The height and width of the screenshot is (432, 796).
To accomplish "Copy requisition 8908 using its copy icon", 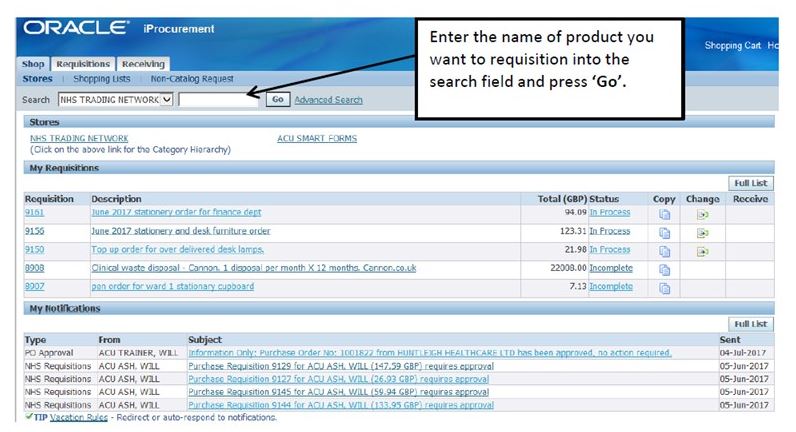I will 664,270.
